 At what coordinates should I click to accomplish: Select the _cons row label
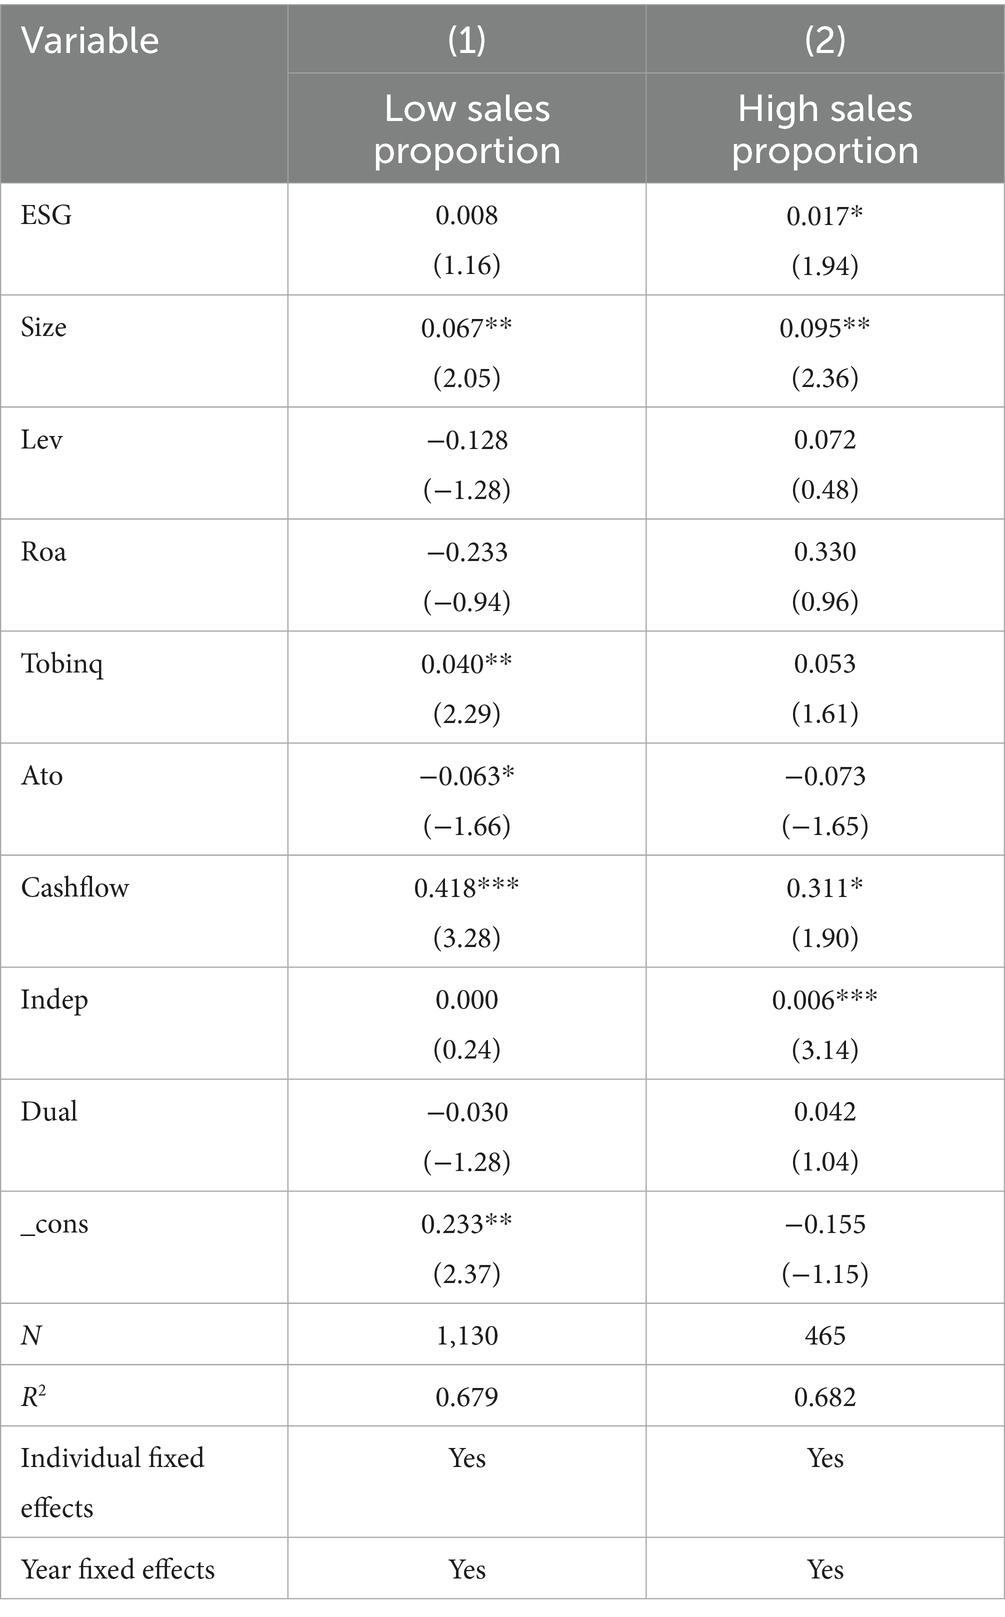(x=55, y=1223)
